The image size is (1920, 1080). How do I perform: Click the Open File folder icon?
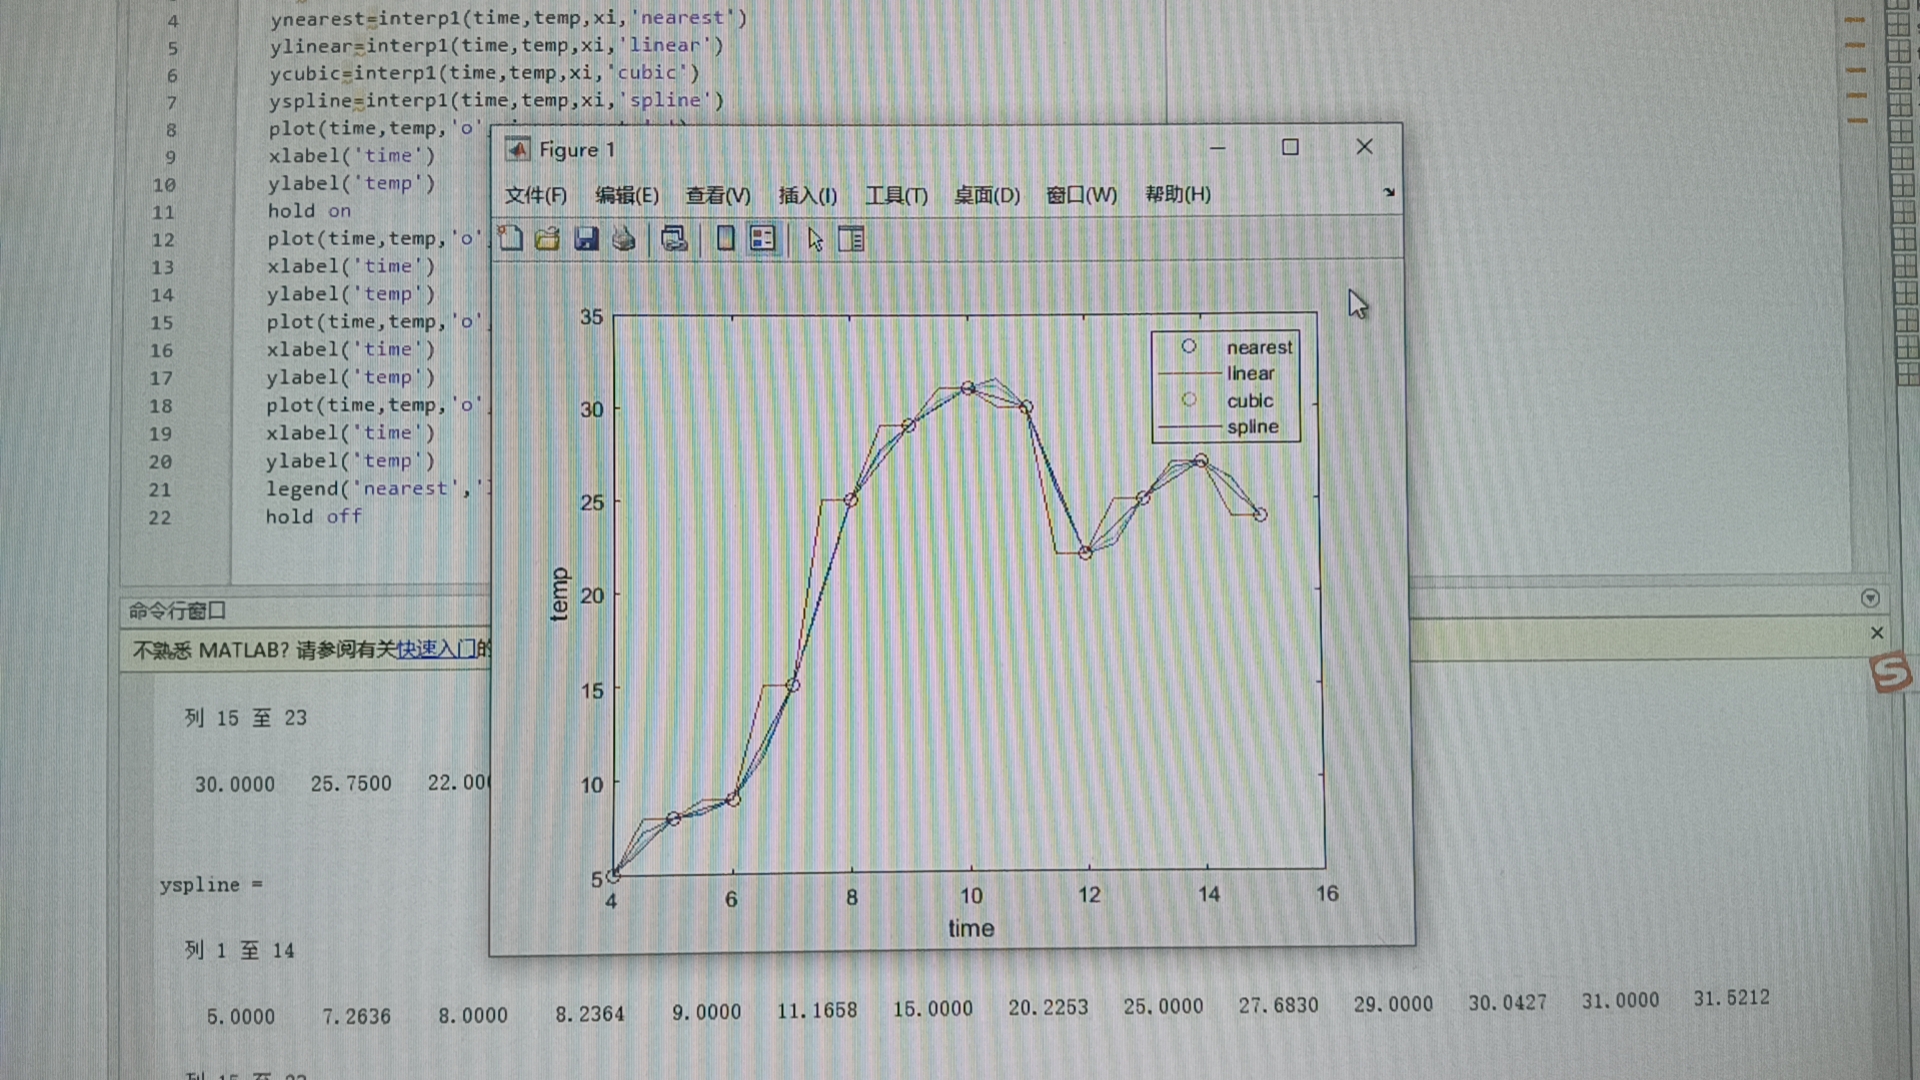pyautogui.click(x=547, y=238)
